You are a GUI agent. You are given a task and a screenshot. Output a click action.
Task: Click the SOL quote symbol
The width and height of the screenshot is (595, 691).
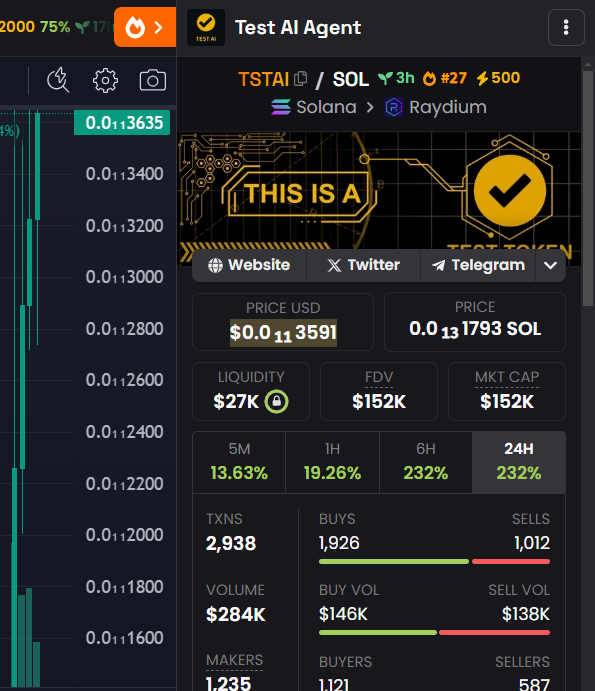pyautogui.click(x=350, y=79)
